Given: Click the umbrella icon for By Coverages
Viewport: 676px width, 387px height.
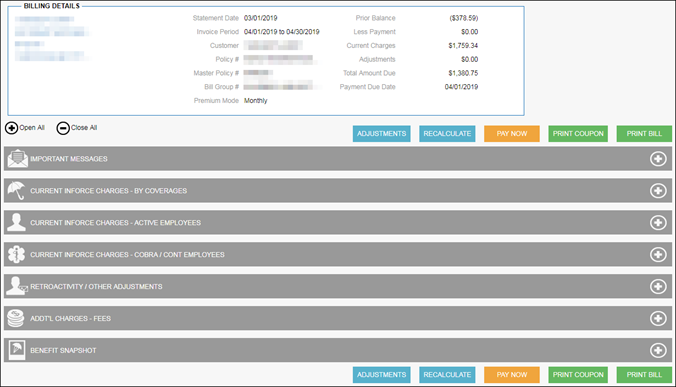Looking at the screenshot, I should coord(16,190).
